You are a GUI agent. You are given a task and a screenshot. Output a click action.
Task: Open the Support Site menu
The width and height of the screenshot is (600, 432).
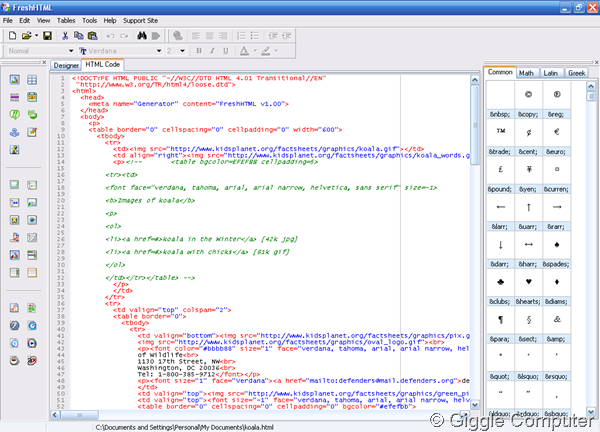140,21
